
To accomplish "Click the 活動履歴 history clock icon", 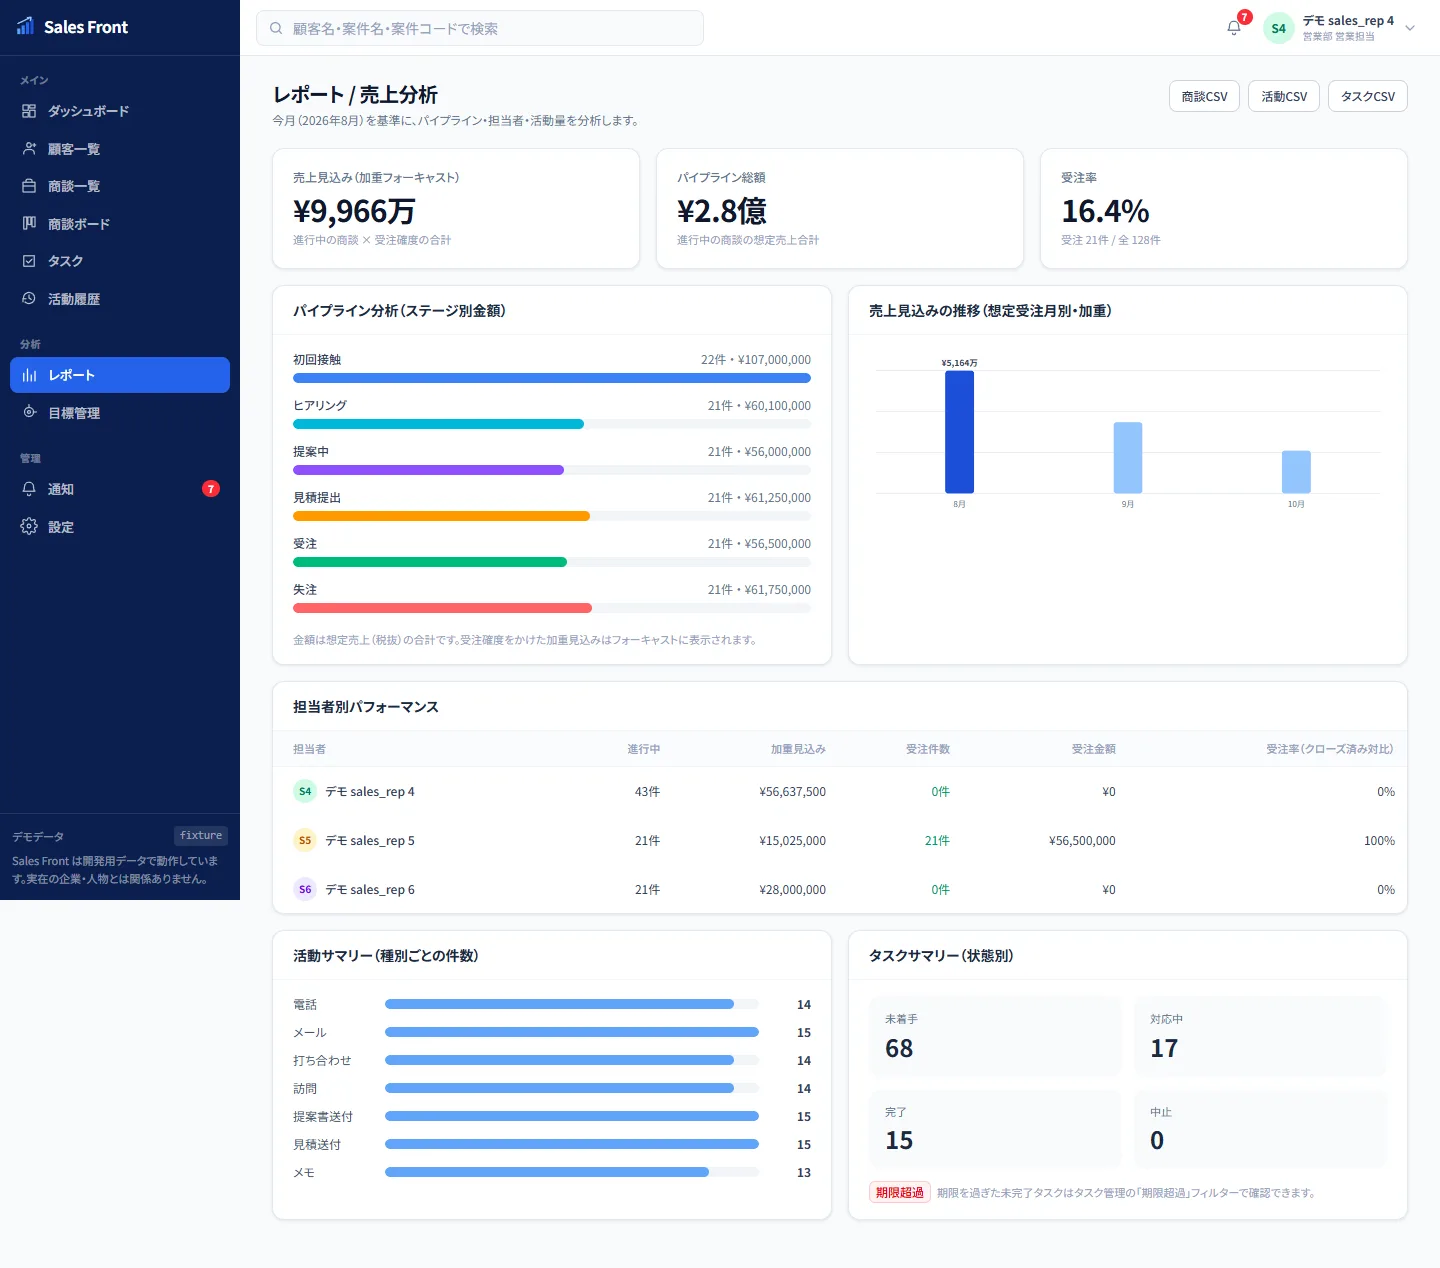I will coord(29,298).
